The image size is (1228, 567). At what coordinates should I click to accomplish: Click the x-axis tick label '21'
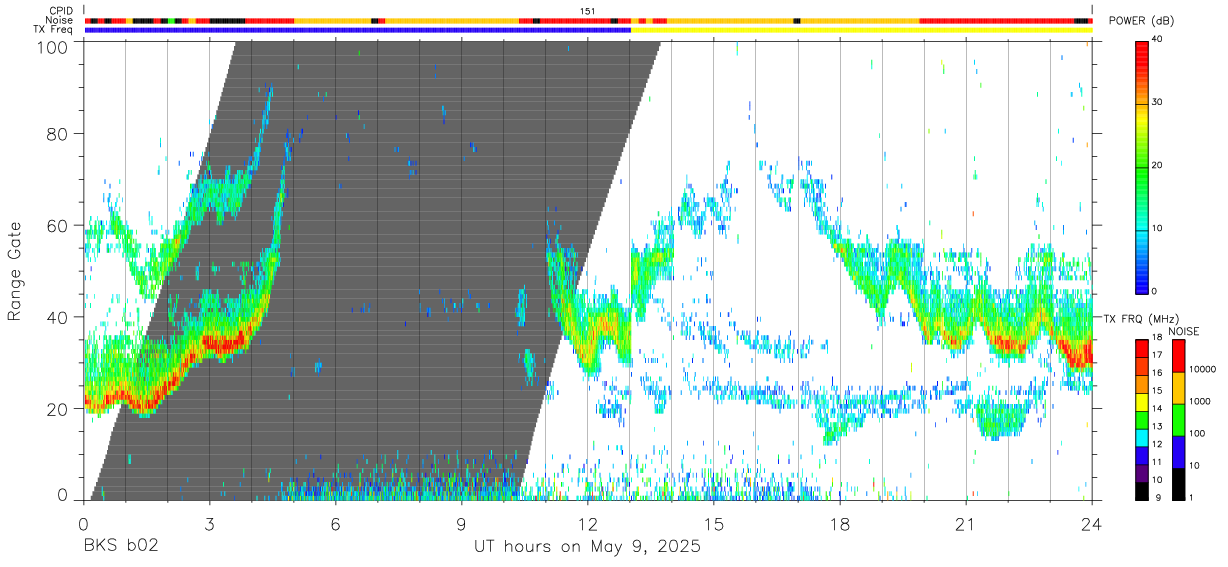pyautogui.click(x=965, y=524)
